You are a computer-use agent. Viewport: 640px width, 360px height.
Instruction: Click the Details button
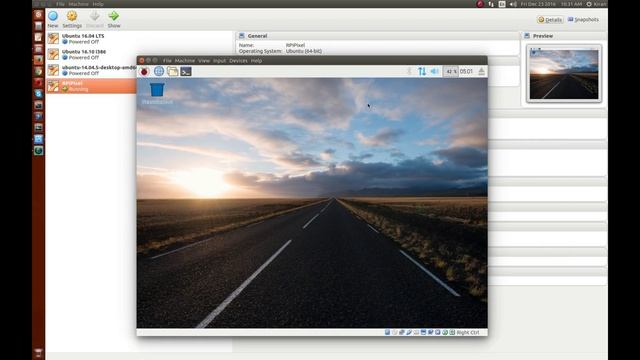pos(550,19)
